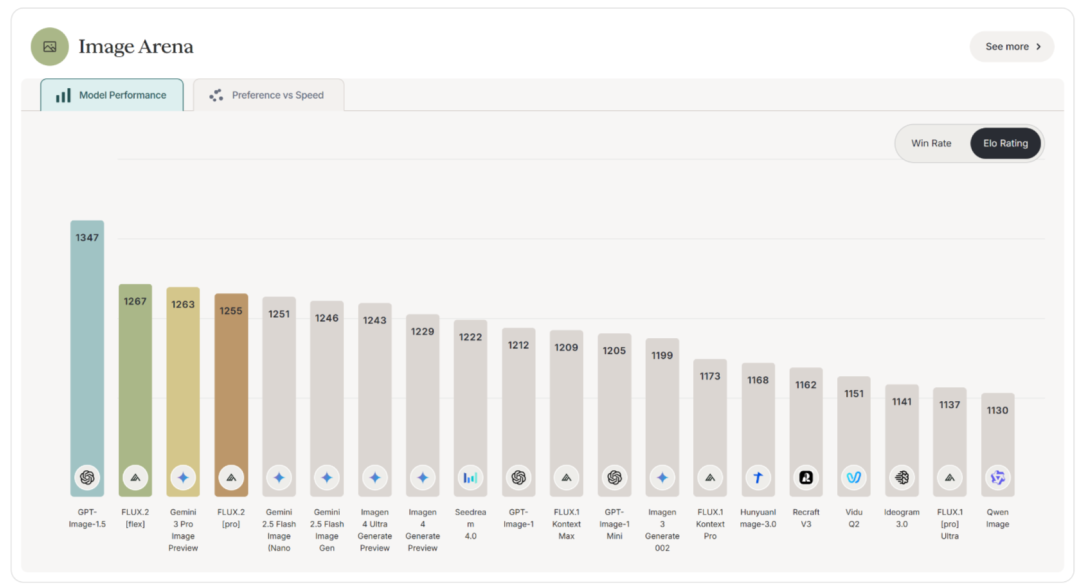Click the FLUX.2 [flex] bar logo icon
Image resolution: width=1080 pixels, height=588 pixels.
(135, 477)
